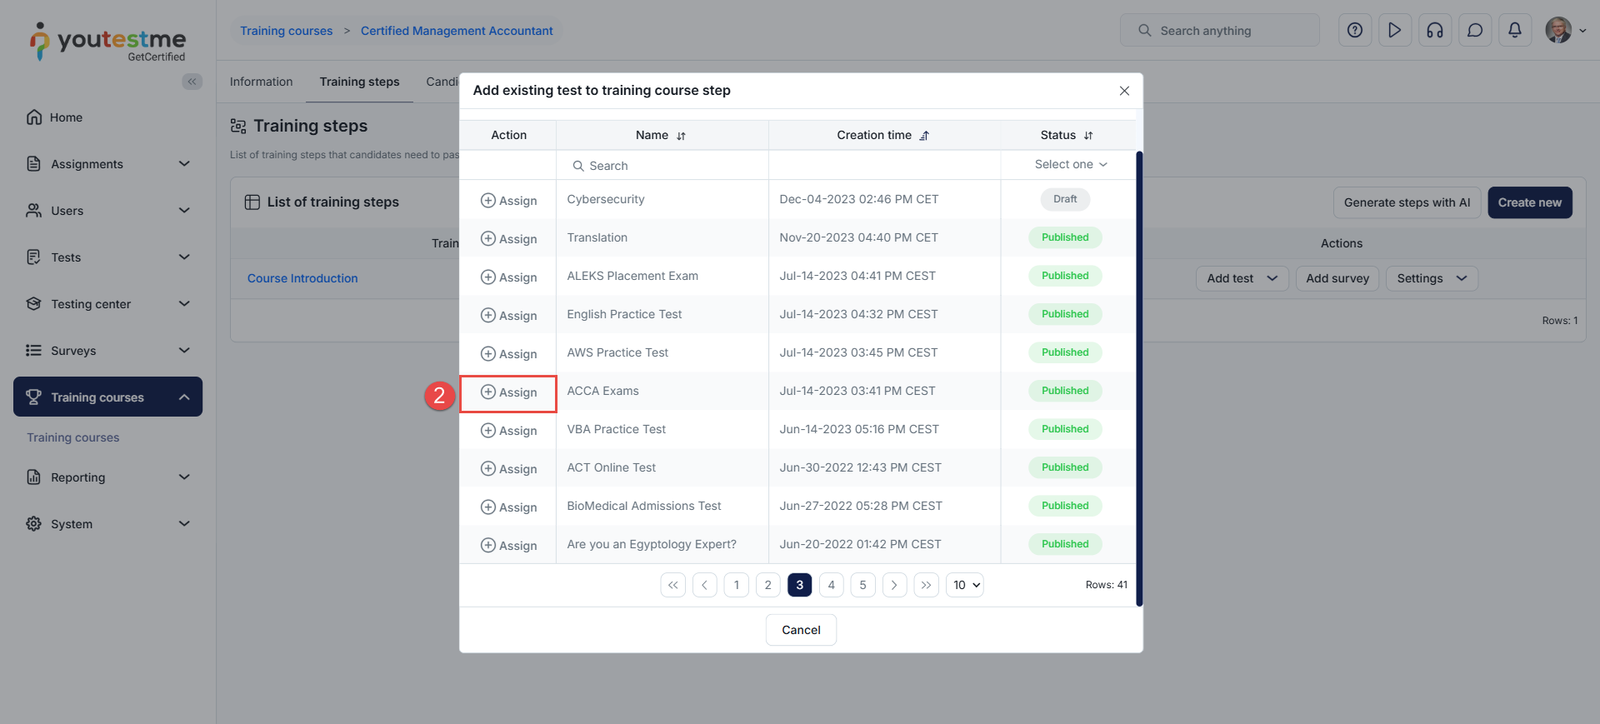Open the chat bubble icon
The image size is (1600, 724).
(1474, 31)
